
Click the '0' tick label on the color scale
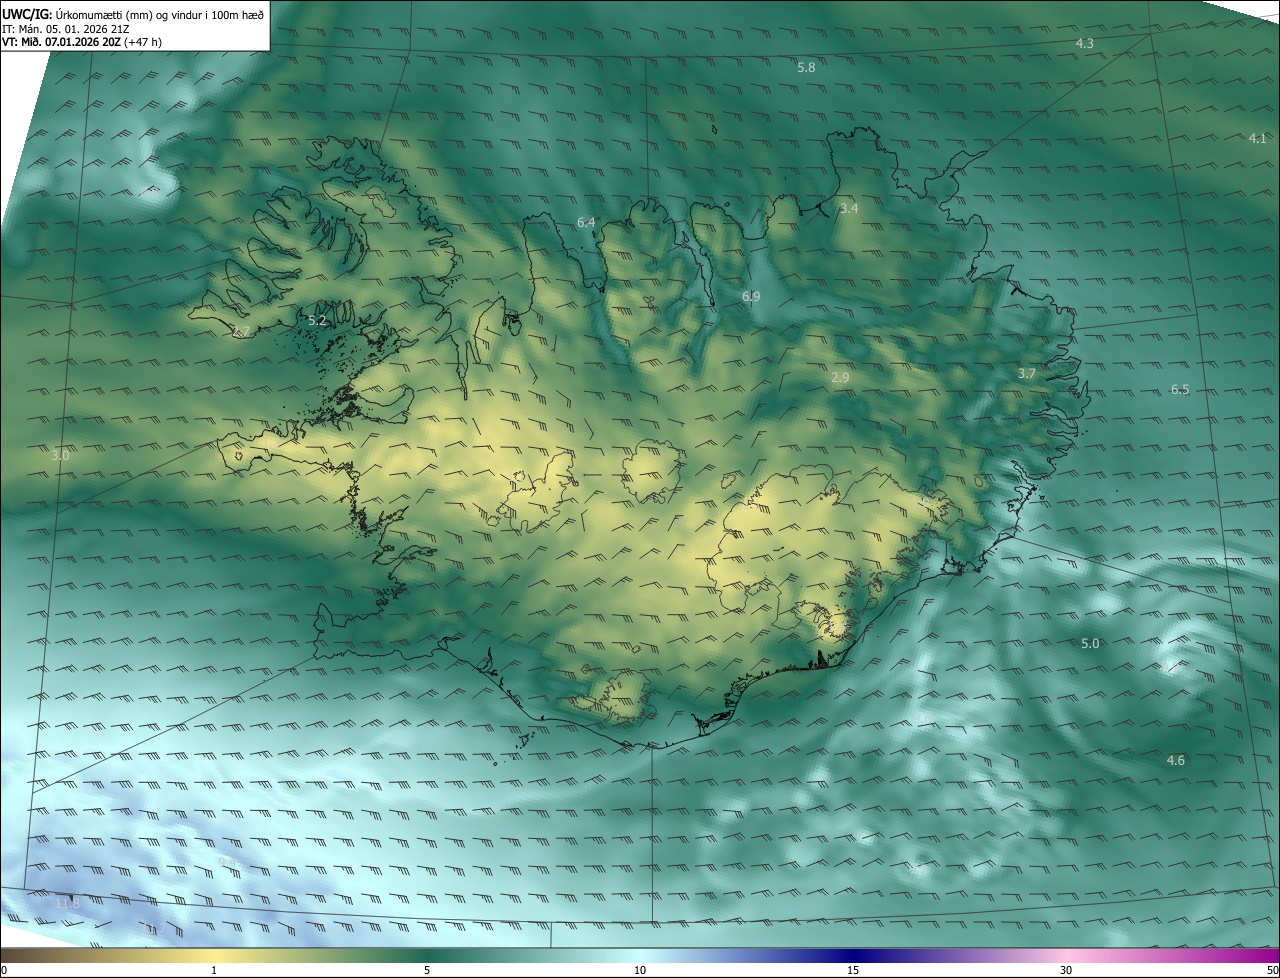pos(4,971)
